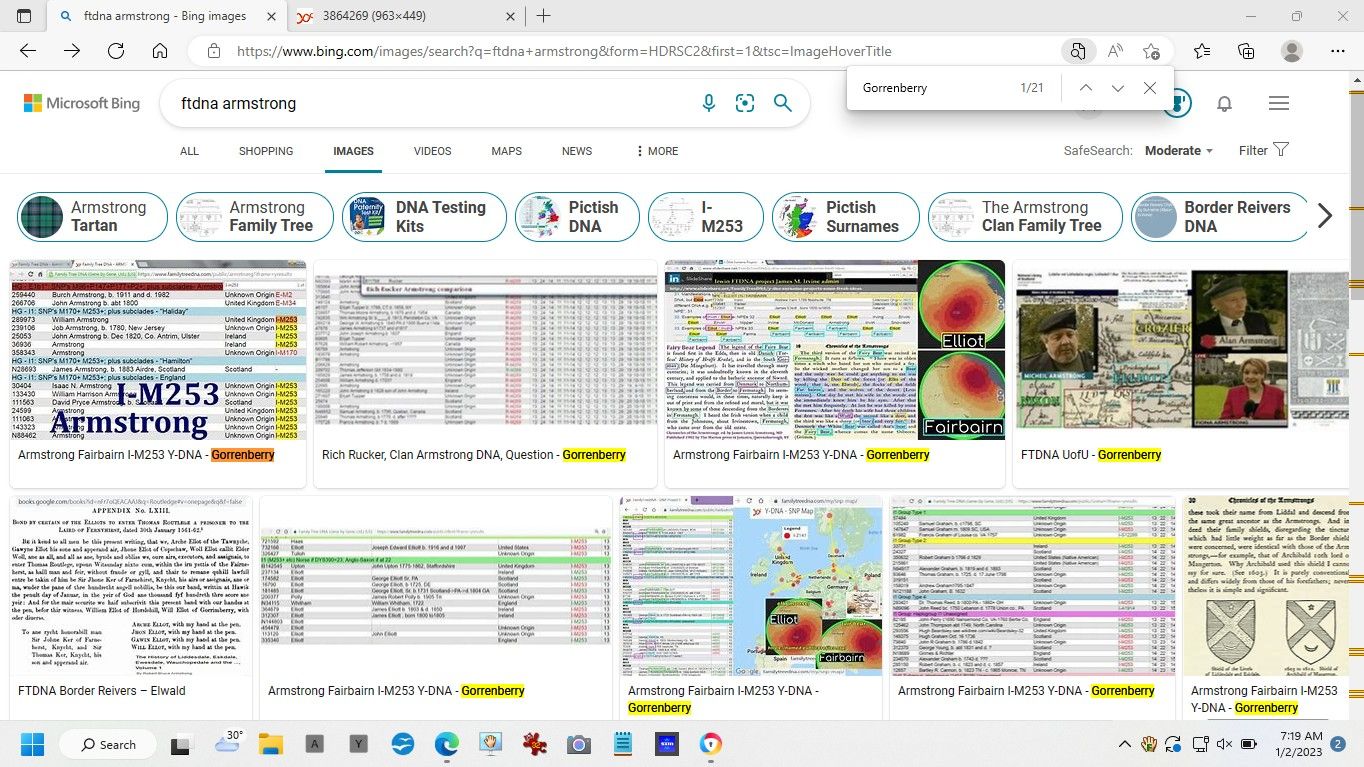This screenshot has height=767, width=1364.
Task: Show more related search chips arrow
Action: pos(1325,216)
